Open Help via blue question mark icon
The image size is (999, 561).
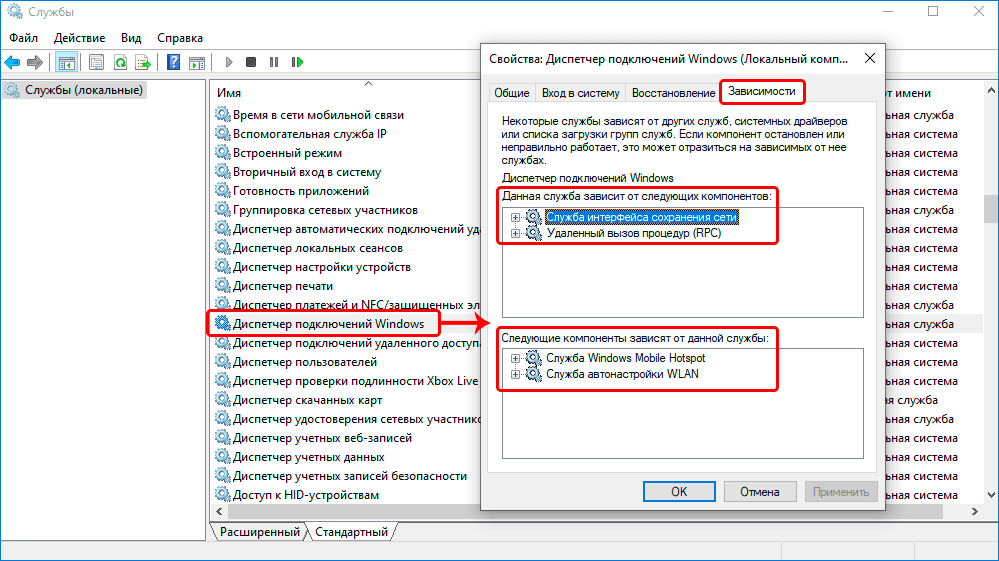point(173,62)
